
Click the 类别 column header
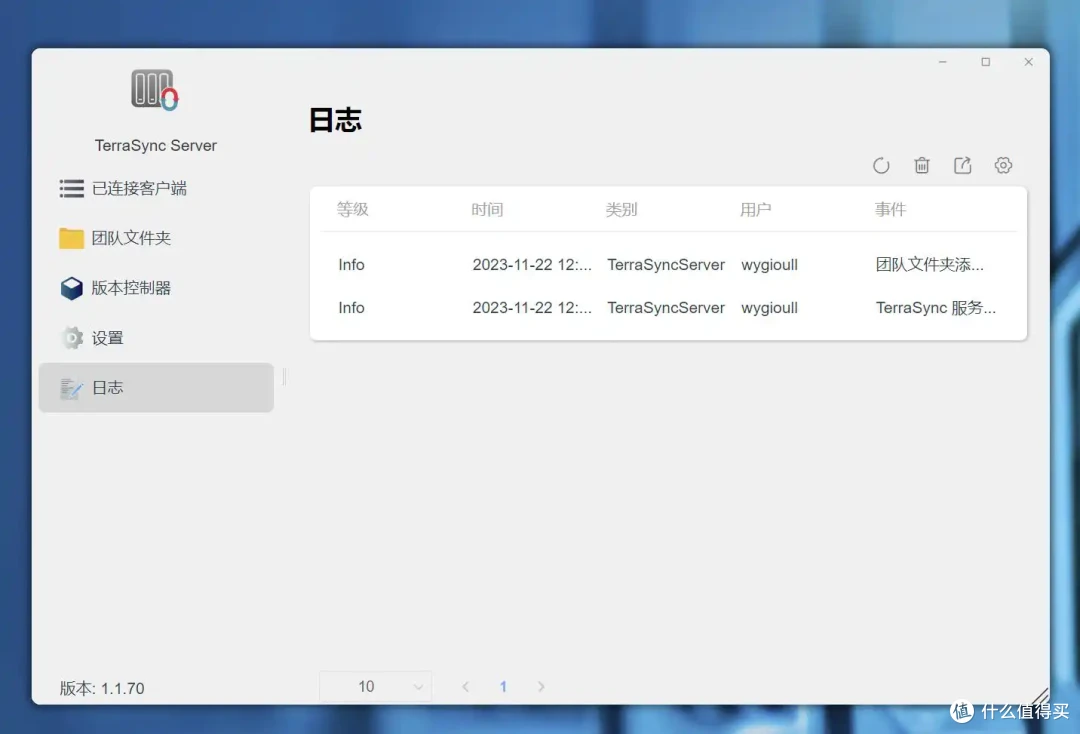tap(621, 209)
